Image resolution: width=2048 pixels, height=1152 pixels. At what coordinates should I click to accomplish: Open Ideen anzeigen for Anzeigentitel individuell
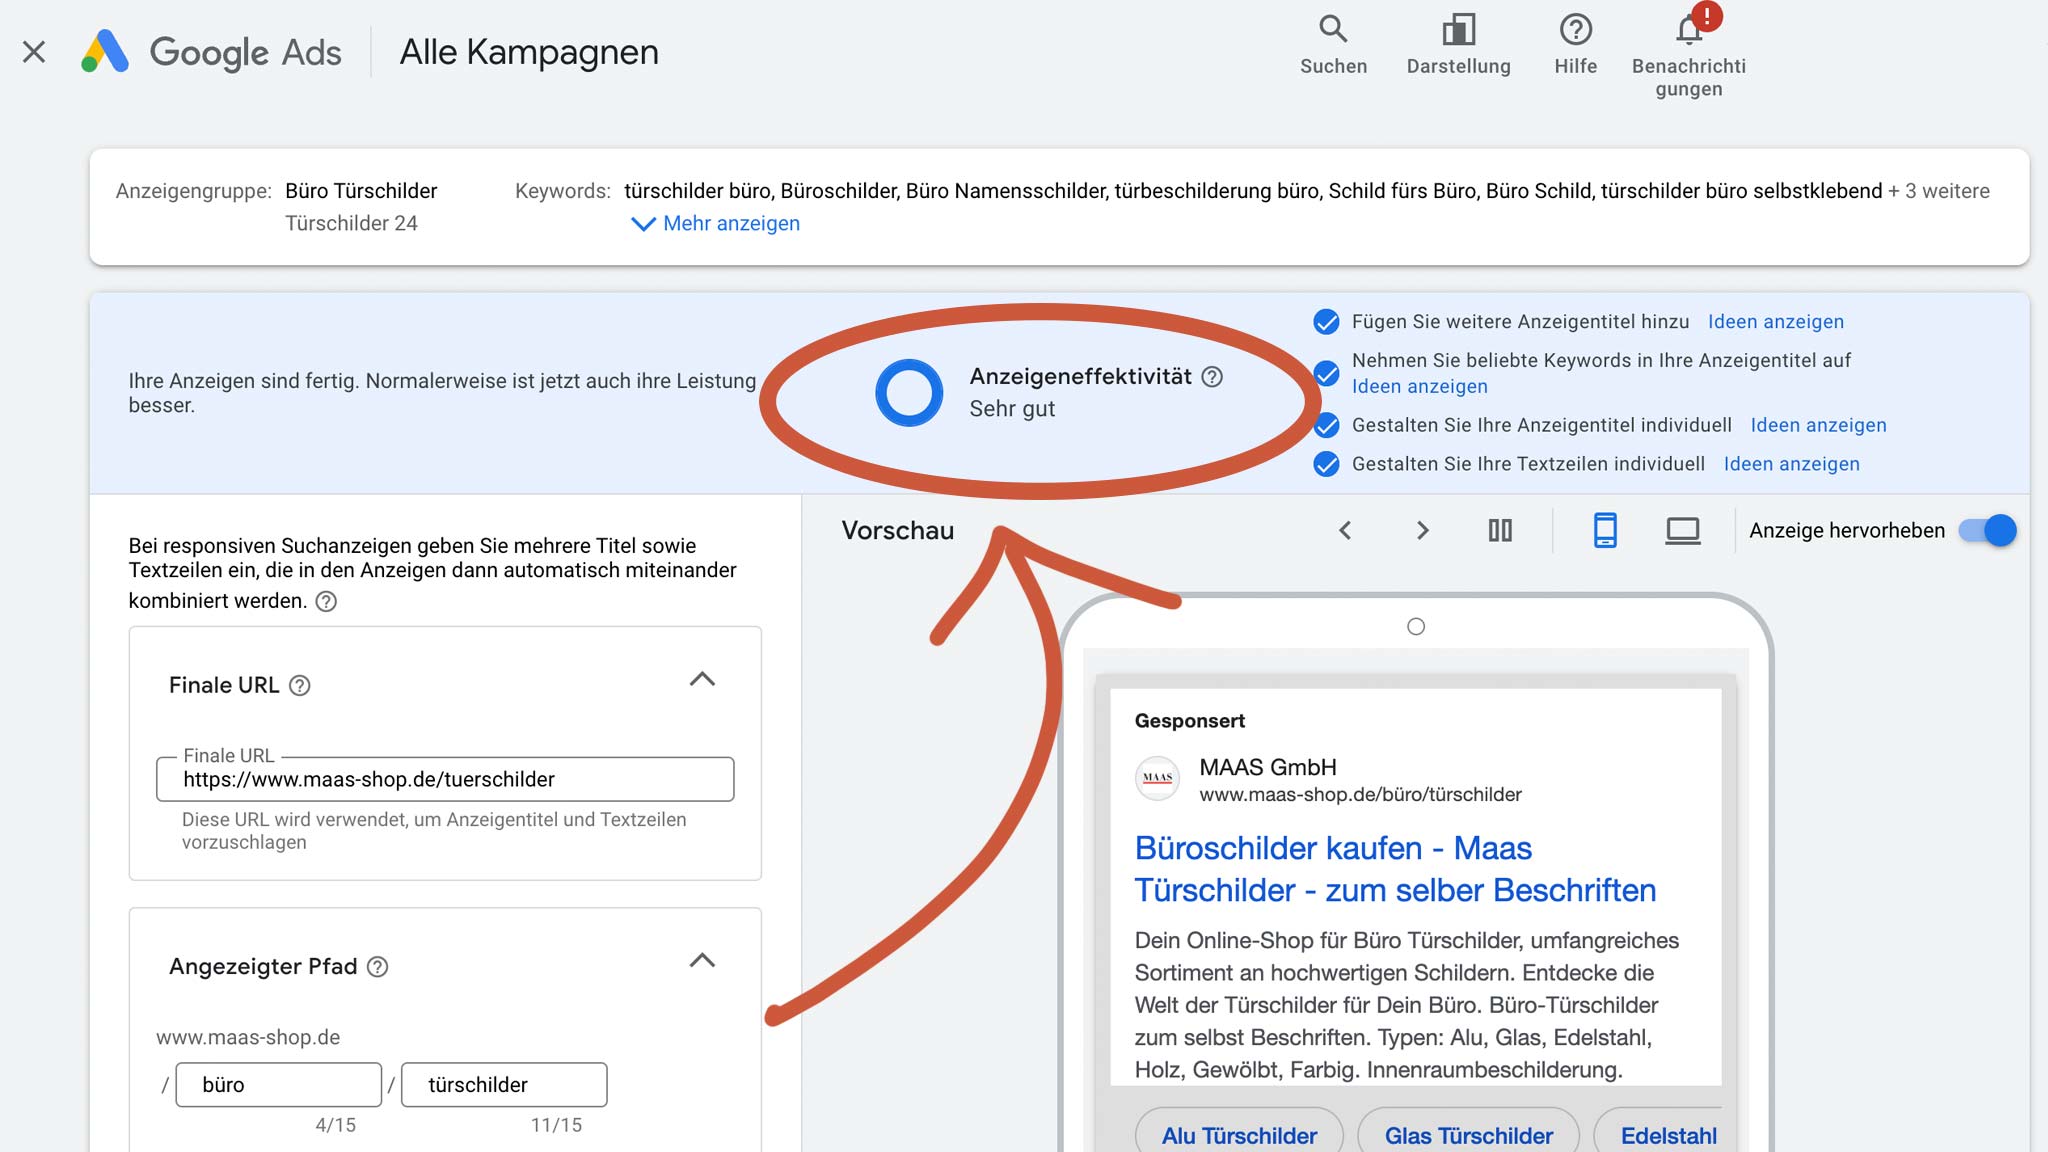1818,425
